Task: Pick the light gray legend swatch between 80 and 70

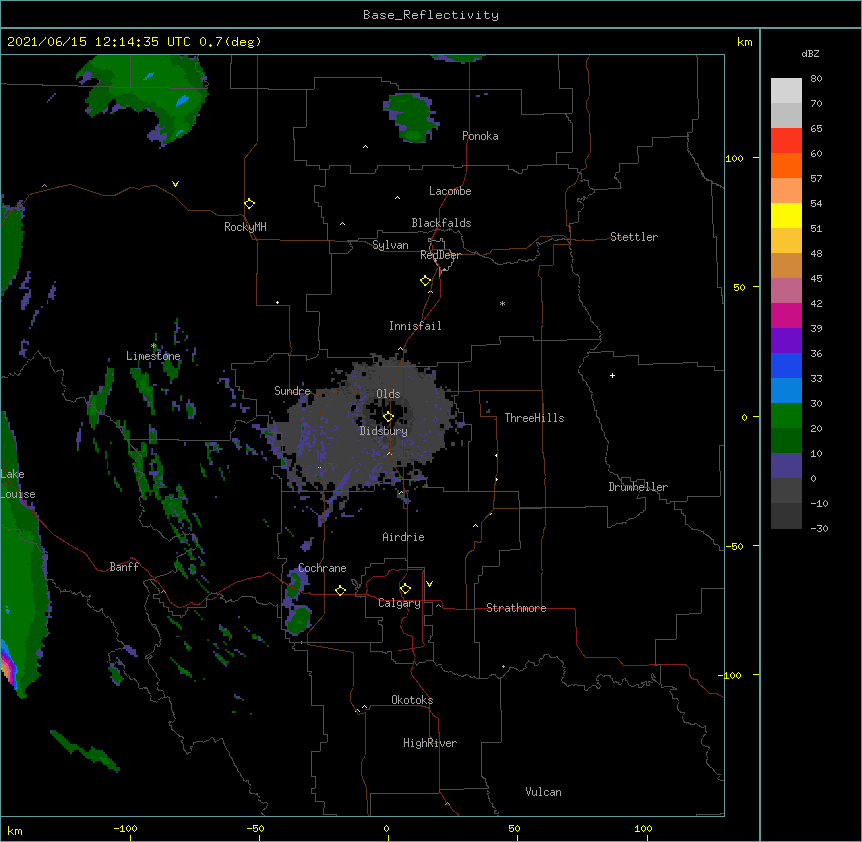Action: 786,91
